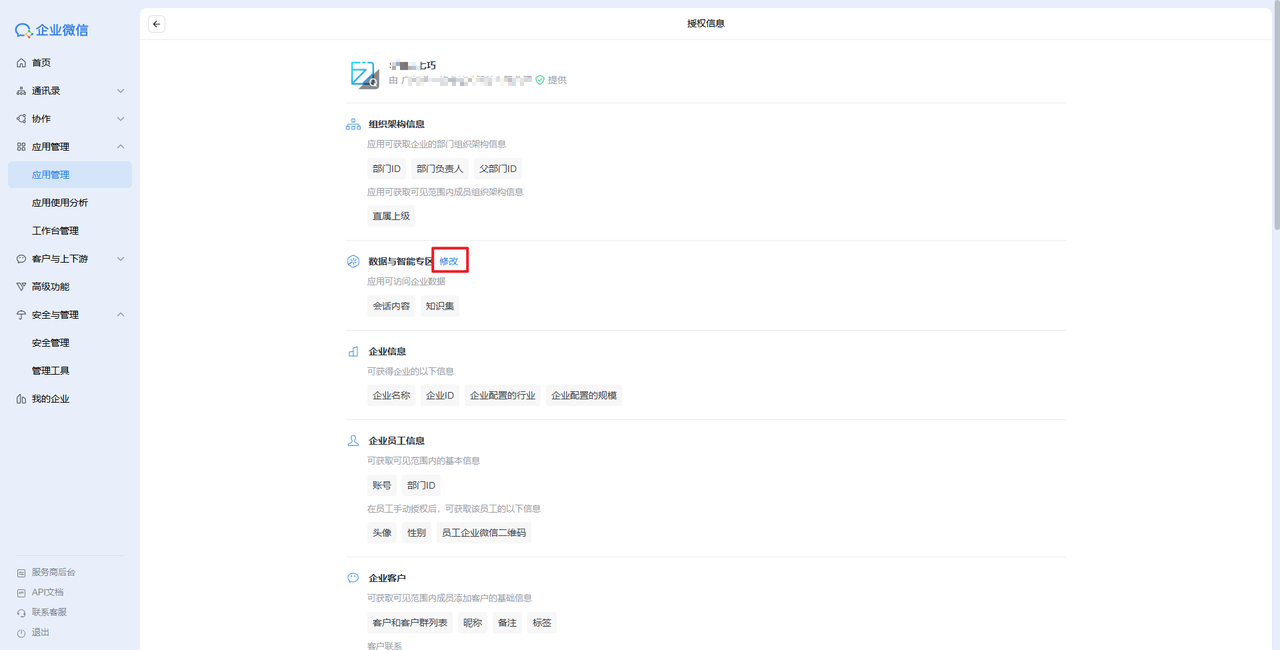
Task: Click the 首页 home icon
Action: [x=22, y=63]
